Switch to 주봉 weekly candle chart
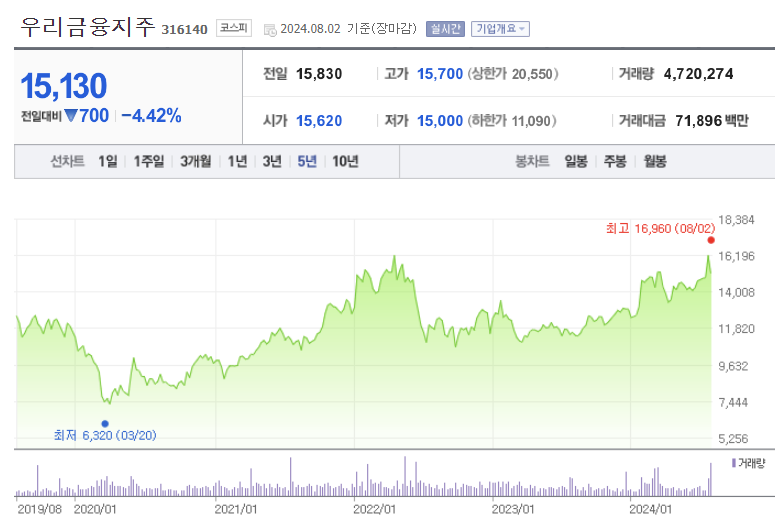 coord(615,161)
